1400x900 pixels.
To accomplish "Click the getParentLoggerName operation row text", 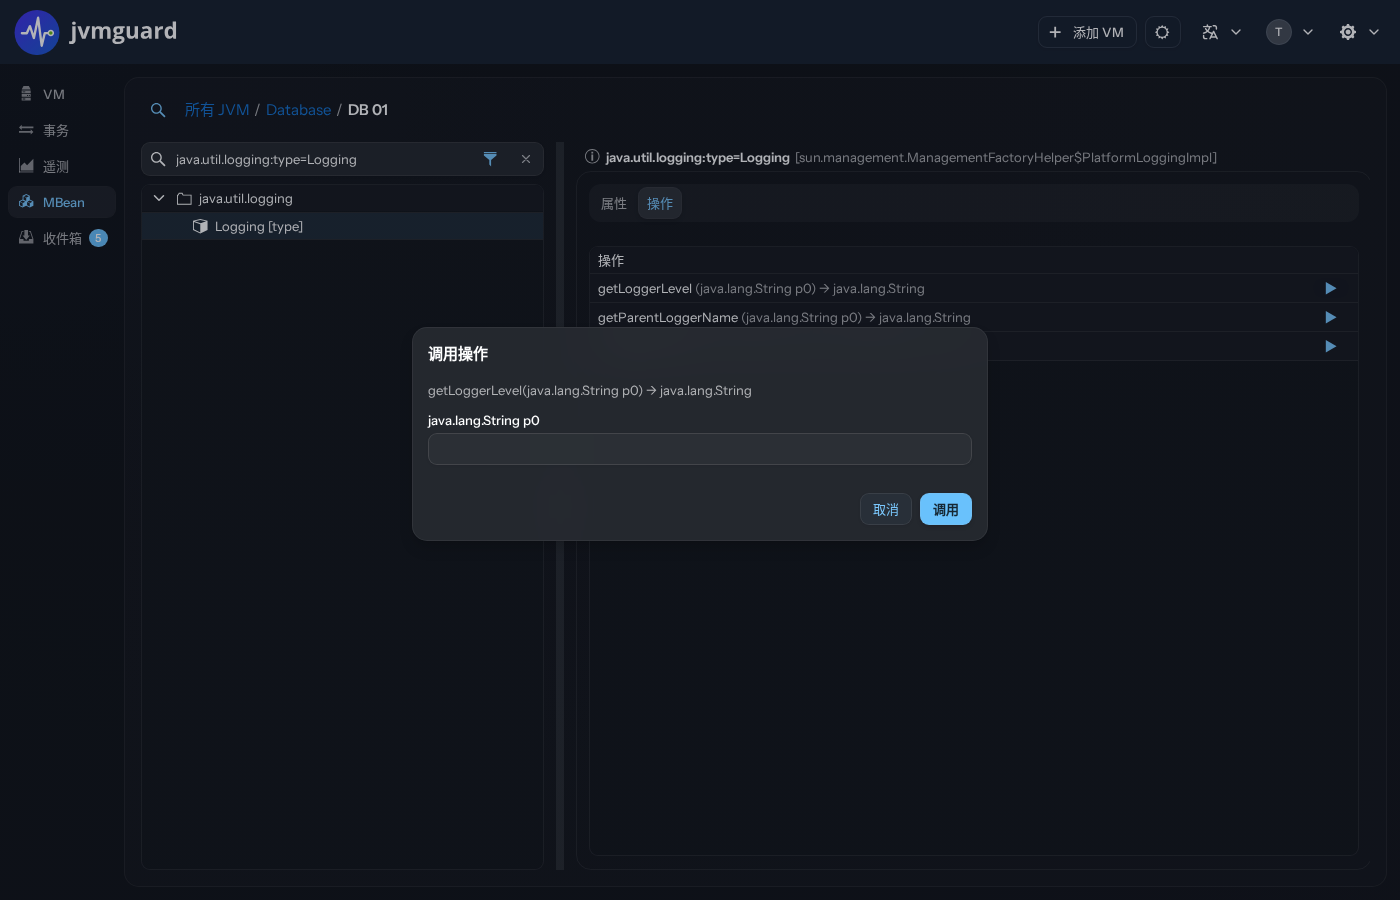I will point(784,318).
